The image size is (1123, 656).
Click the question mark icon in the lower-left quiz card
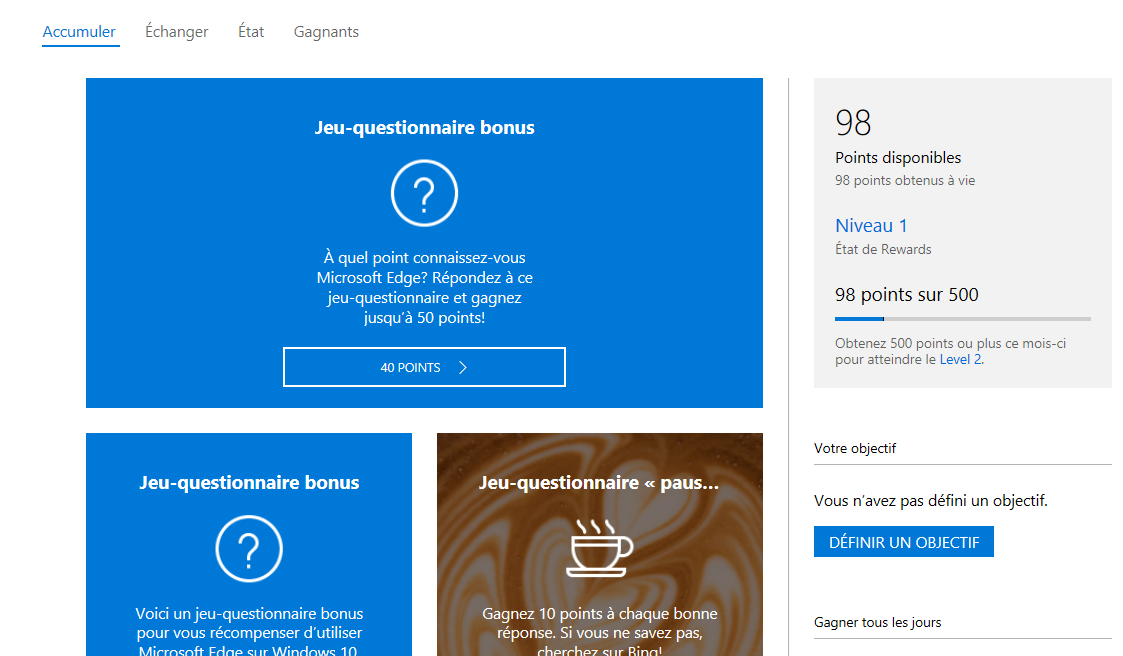pyautogui.click(x=249, y=549)
